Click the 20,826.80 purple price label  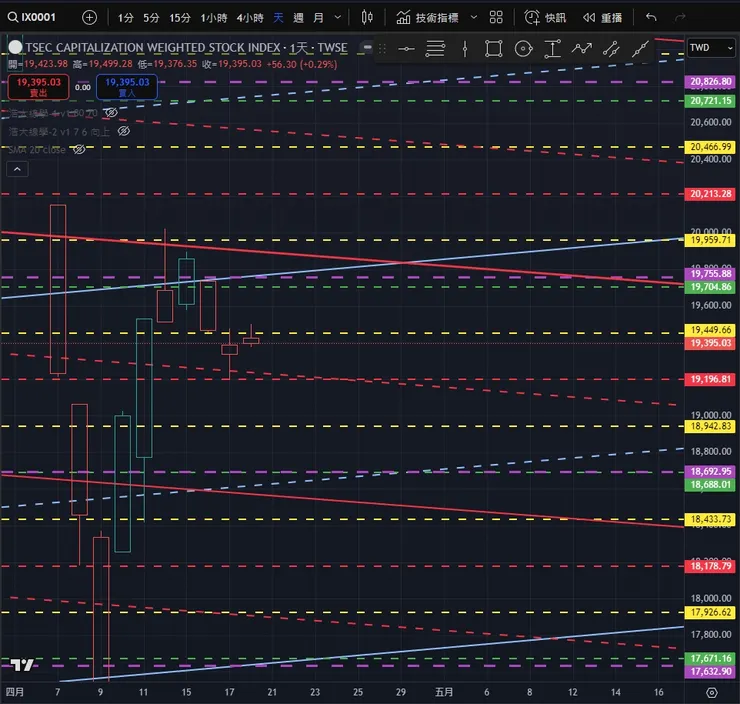coord(710,82)
